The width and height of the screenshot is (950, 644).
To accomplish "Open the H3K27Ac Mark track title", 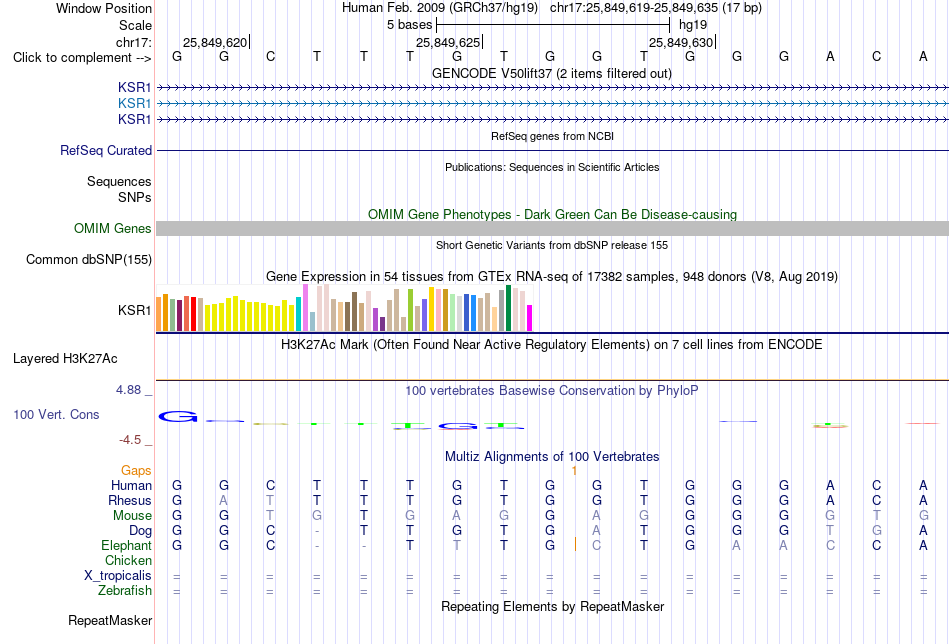I will [x=552, y=345].
